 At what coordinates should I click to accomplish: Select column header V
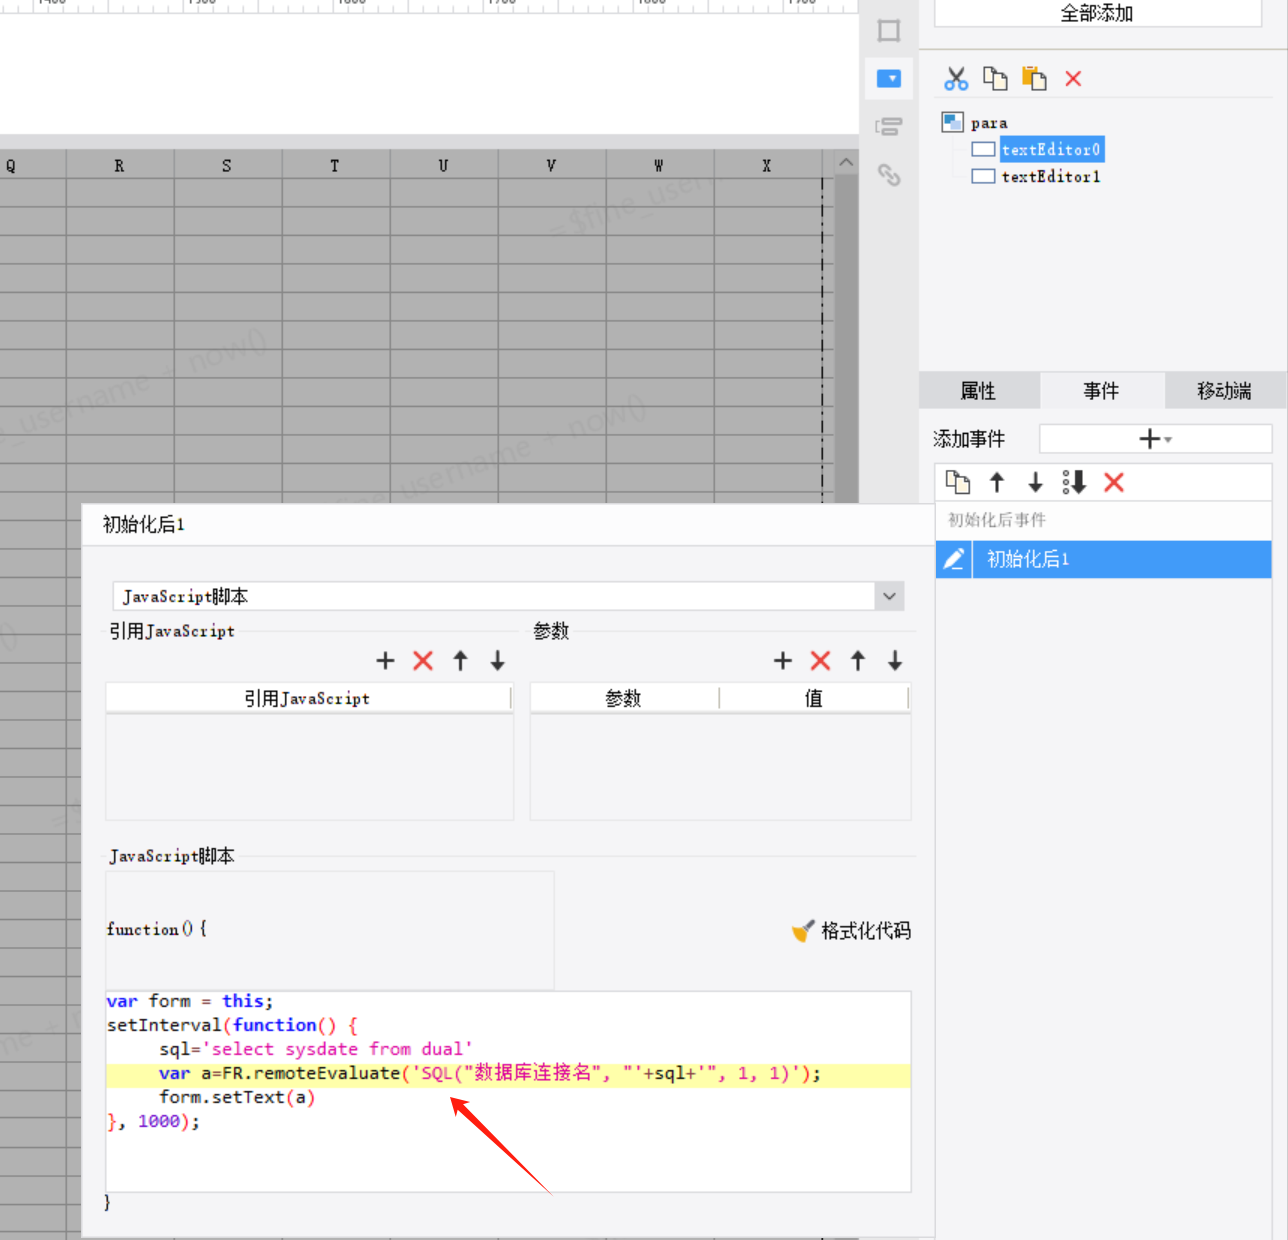[552, 166]
